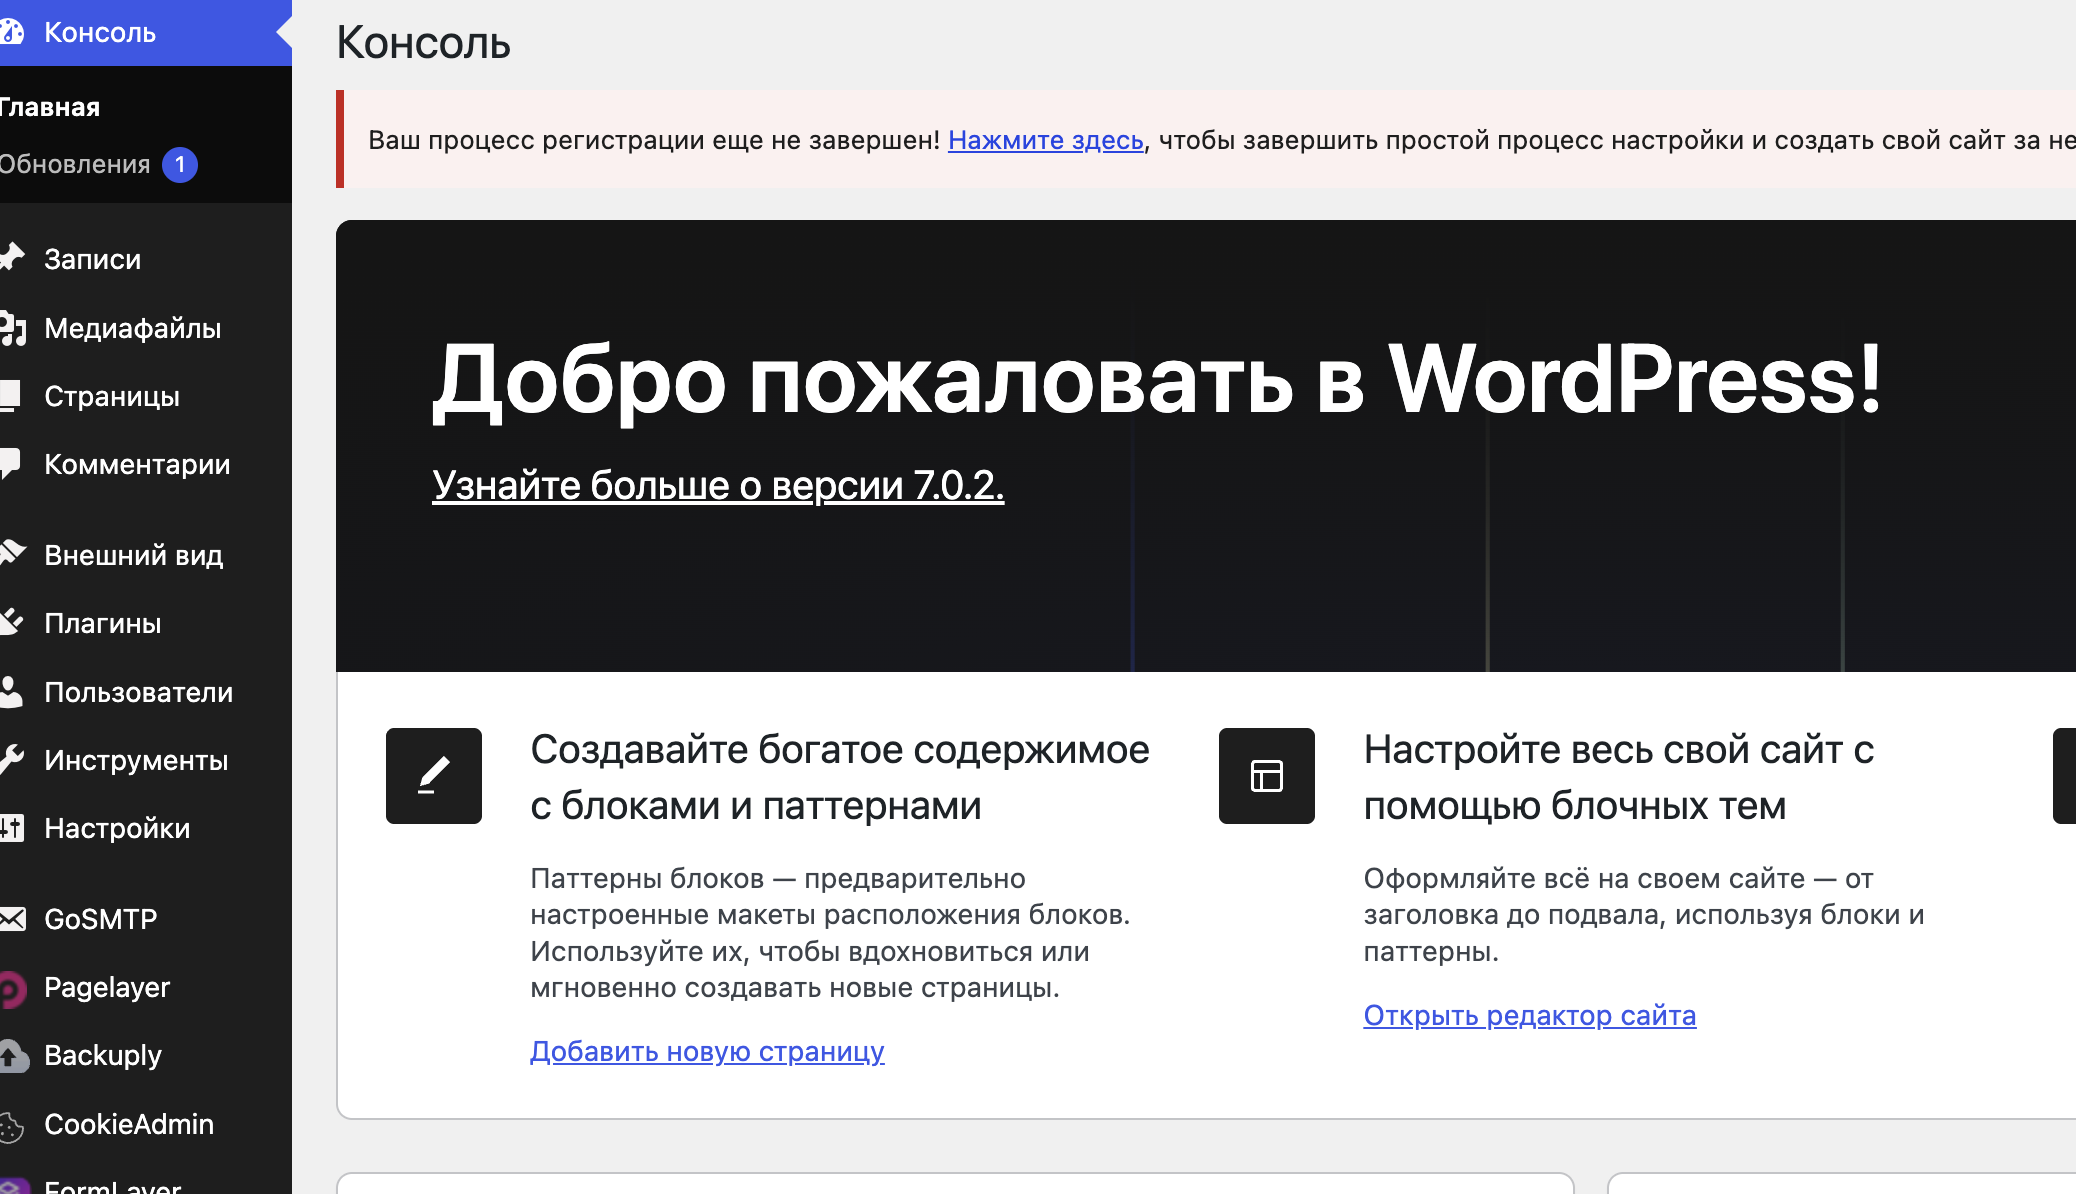Click the paragraph starting Оформляйте всё на своем сайте
This screenshot has height=1194, width=2076.
click(x=1644, y=915)
